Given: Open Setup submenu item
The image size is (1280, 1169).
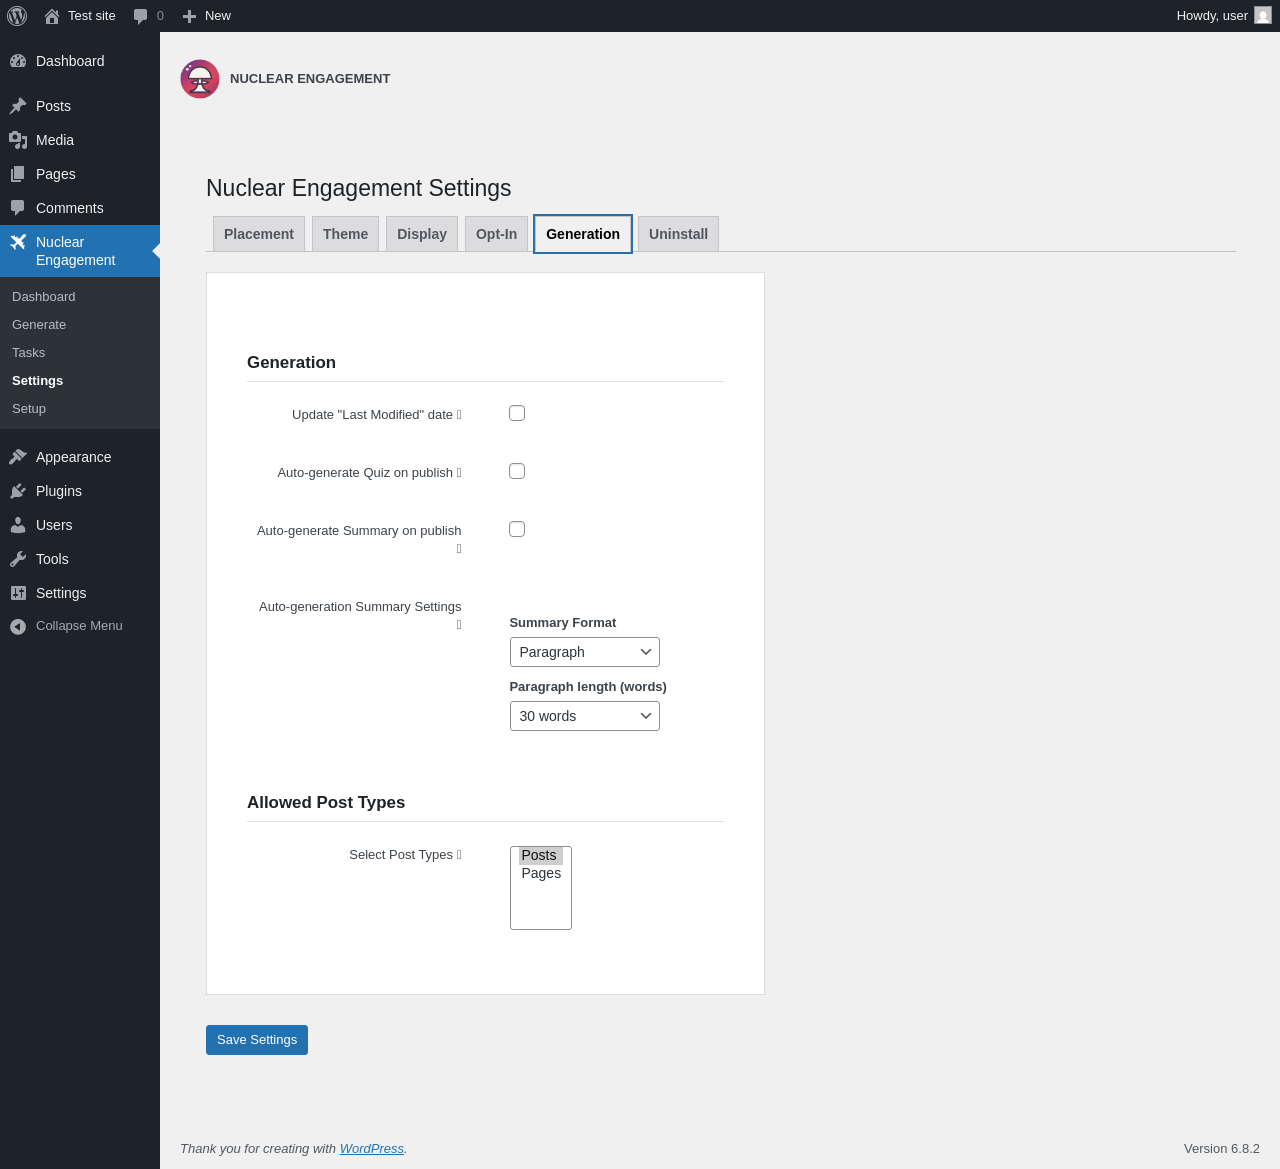Looking at the screenshot, I should pyautogui.click(x=29, y=409).
